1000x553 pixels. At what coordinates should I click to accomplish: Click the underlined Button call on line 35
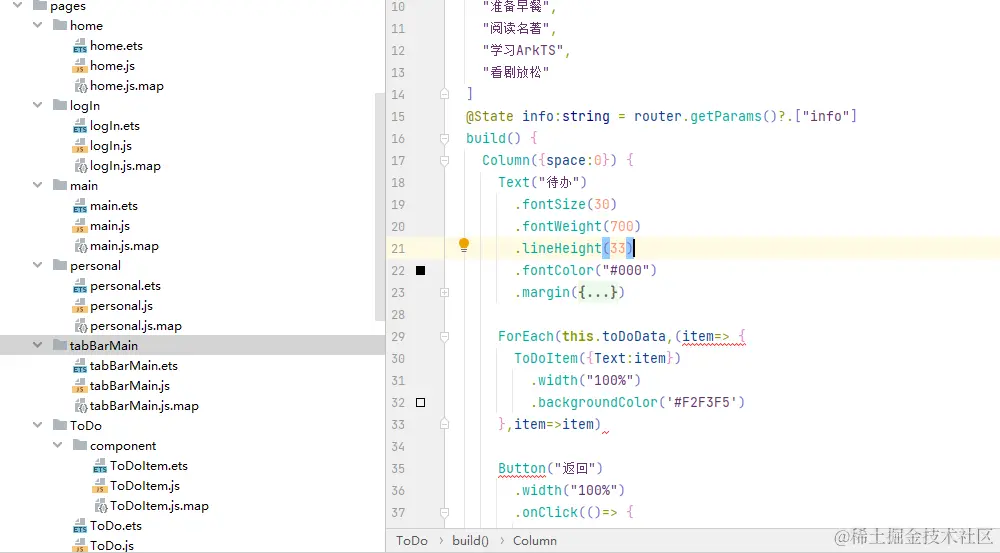pos(522,468)
